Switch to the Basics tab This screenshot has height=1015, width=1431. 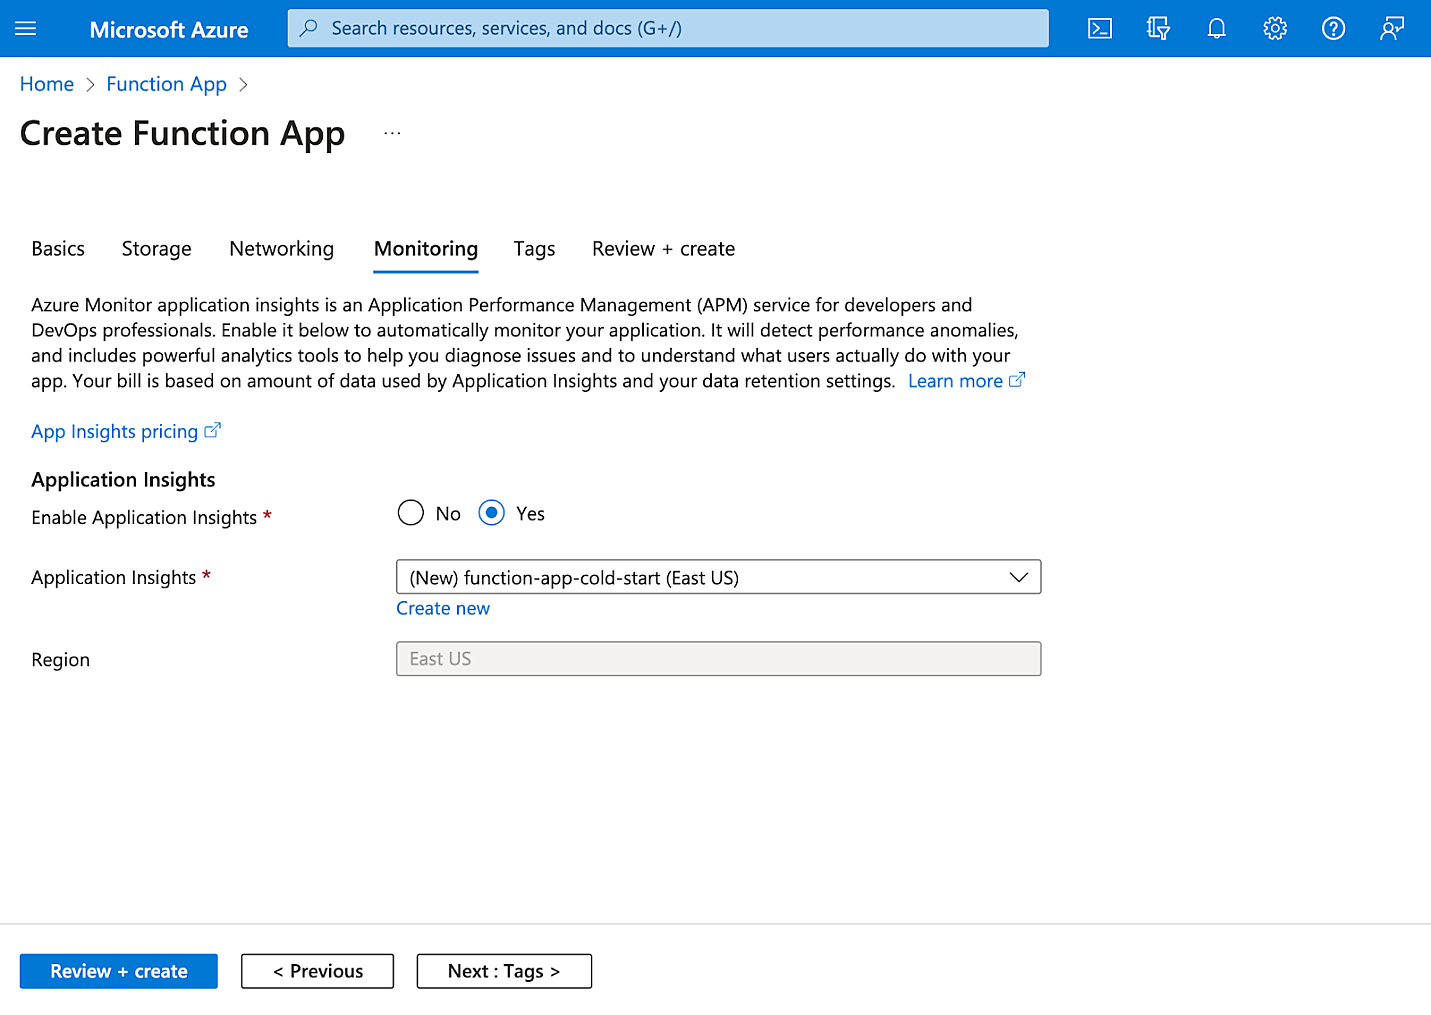[x=57, y=248]
